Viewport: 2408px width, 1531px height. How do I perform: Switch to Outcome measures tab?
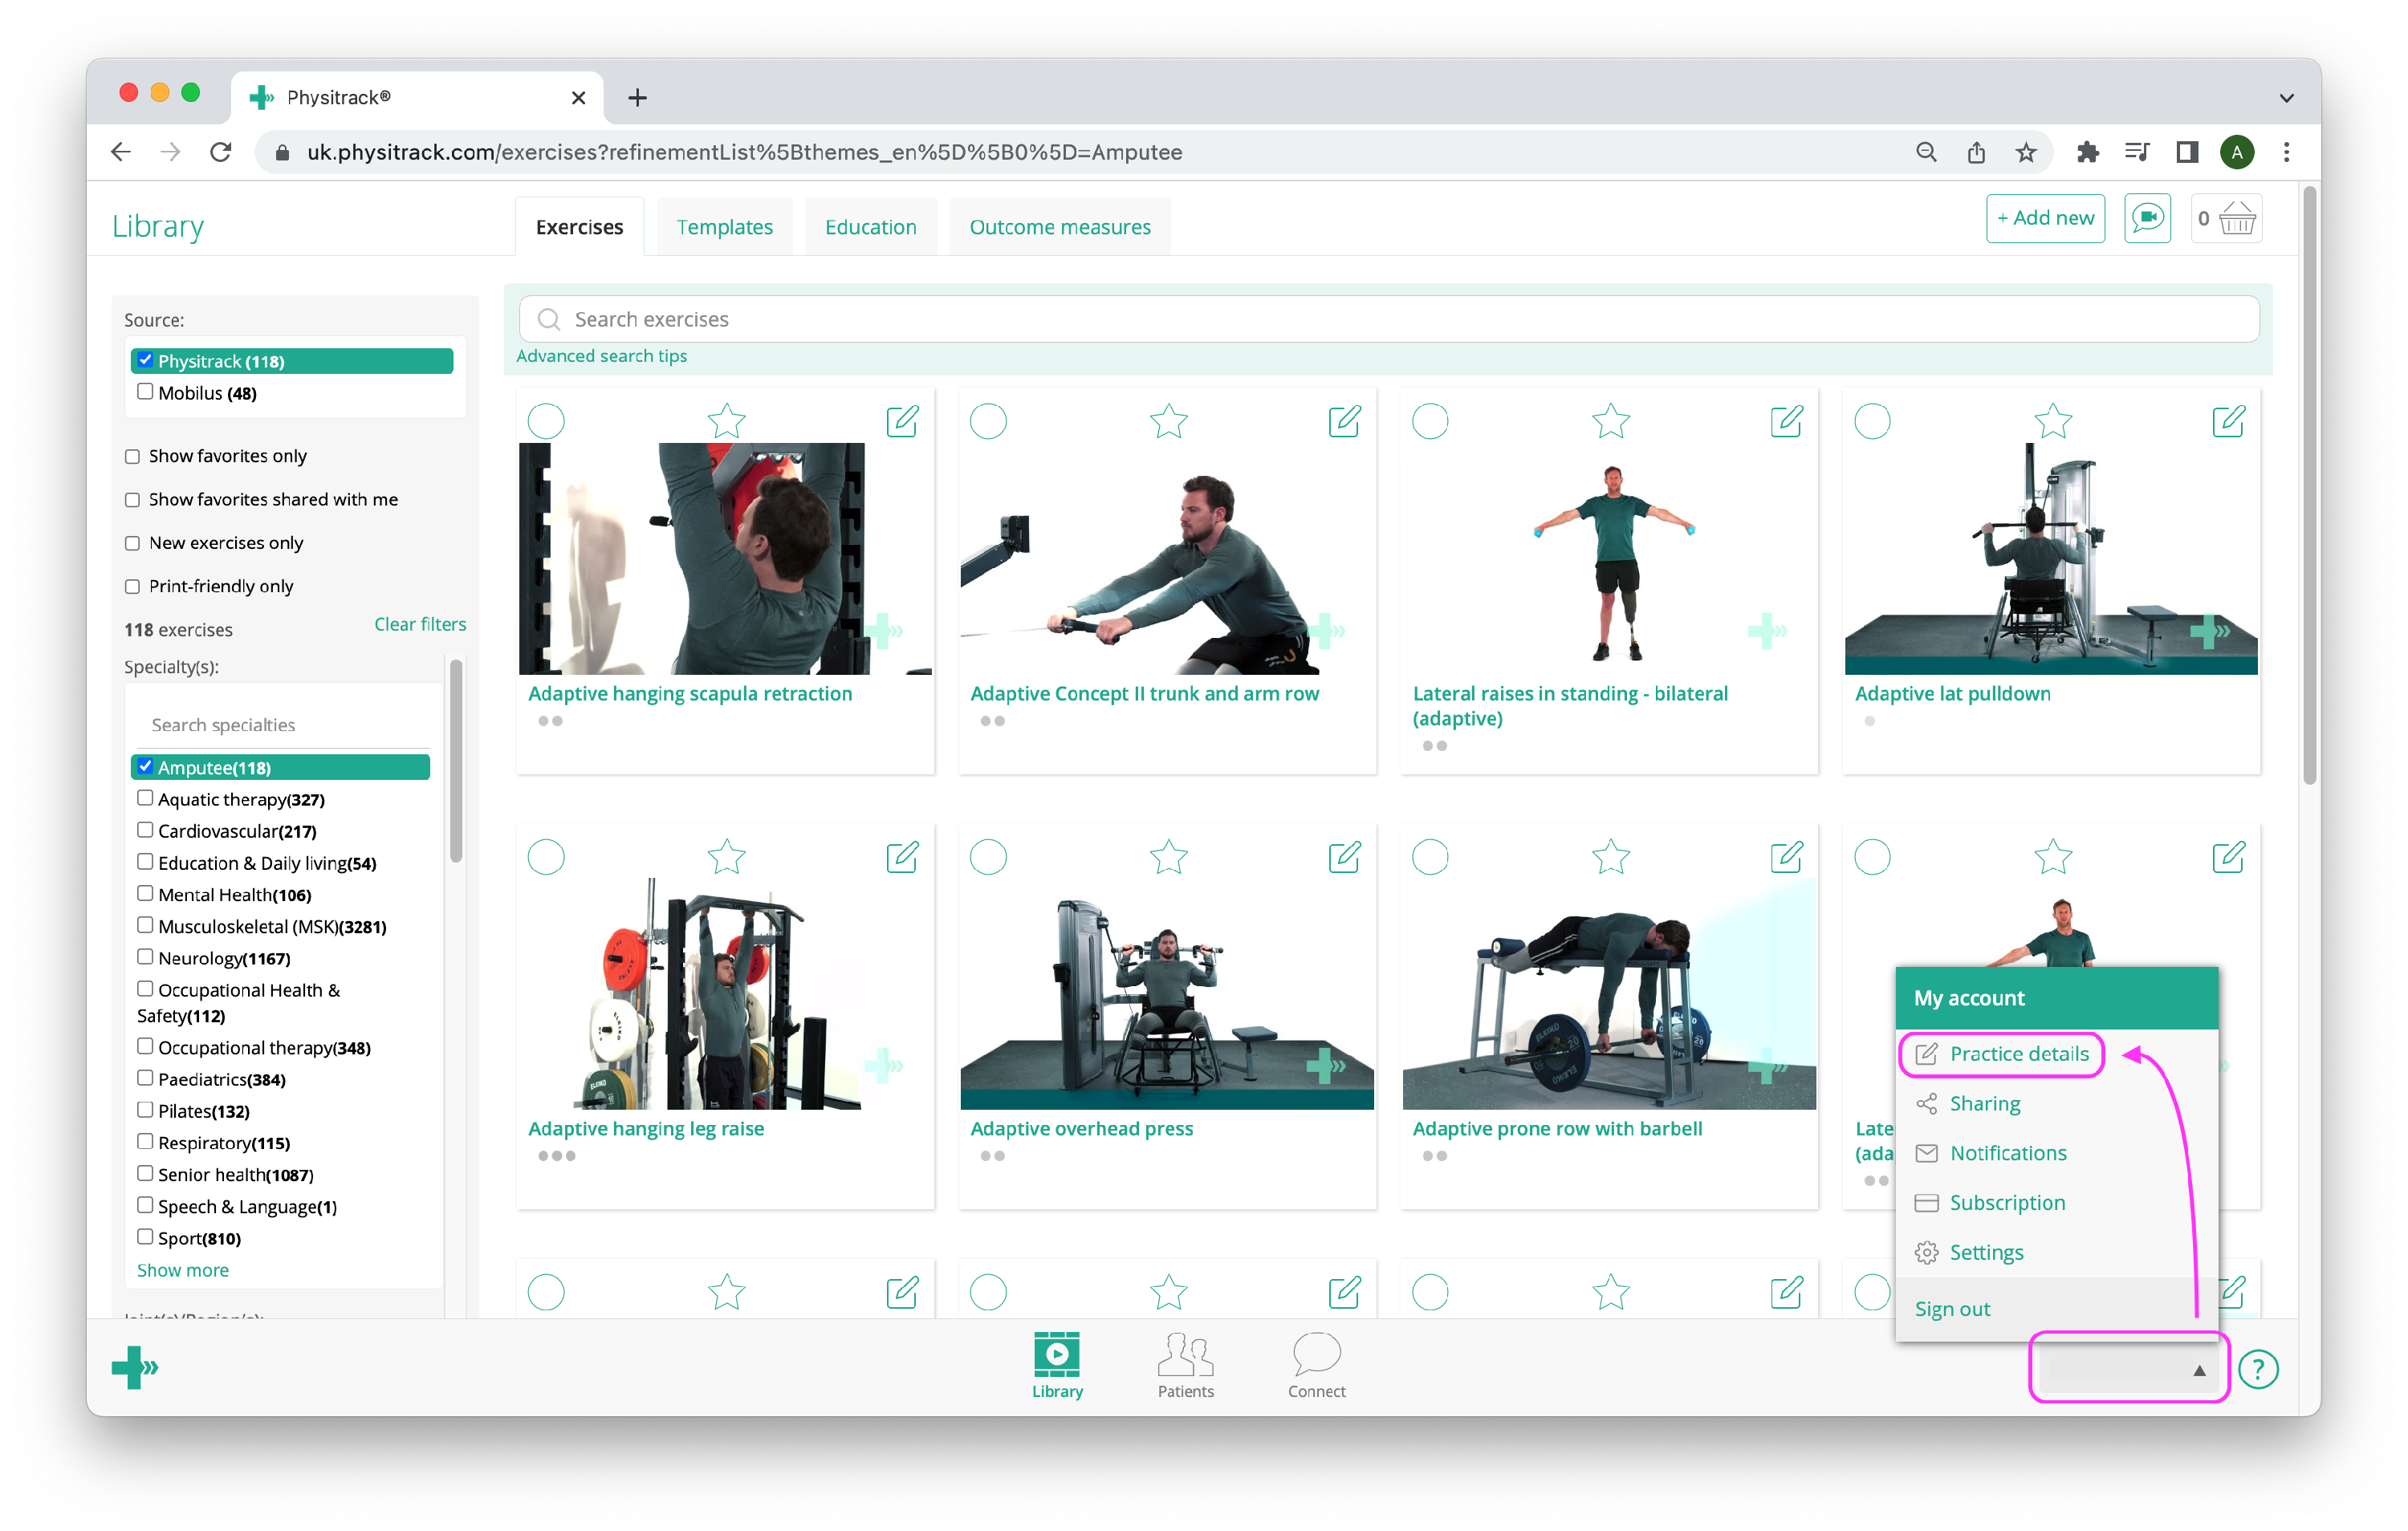1059,227
